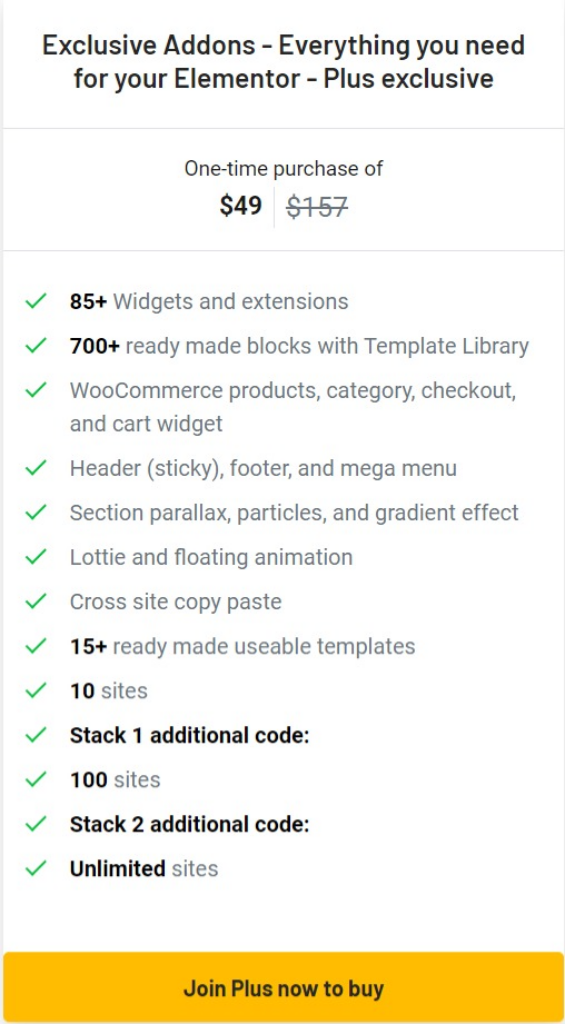Click the checkmark beside 85+ Widgets

tap(35, 301)
